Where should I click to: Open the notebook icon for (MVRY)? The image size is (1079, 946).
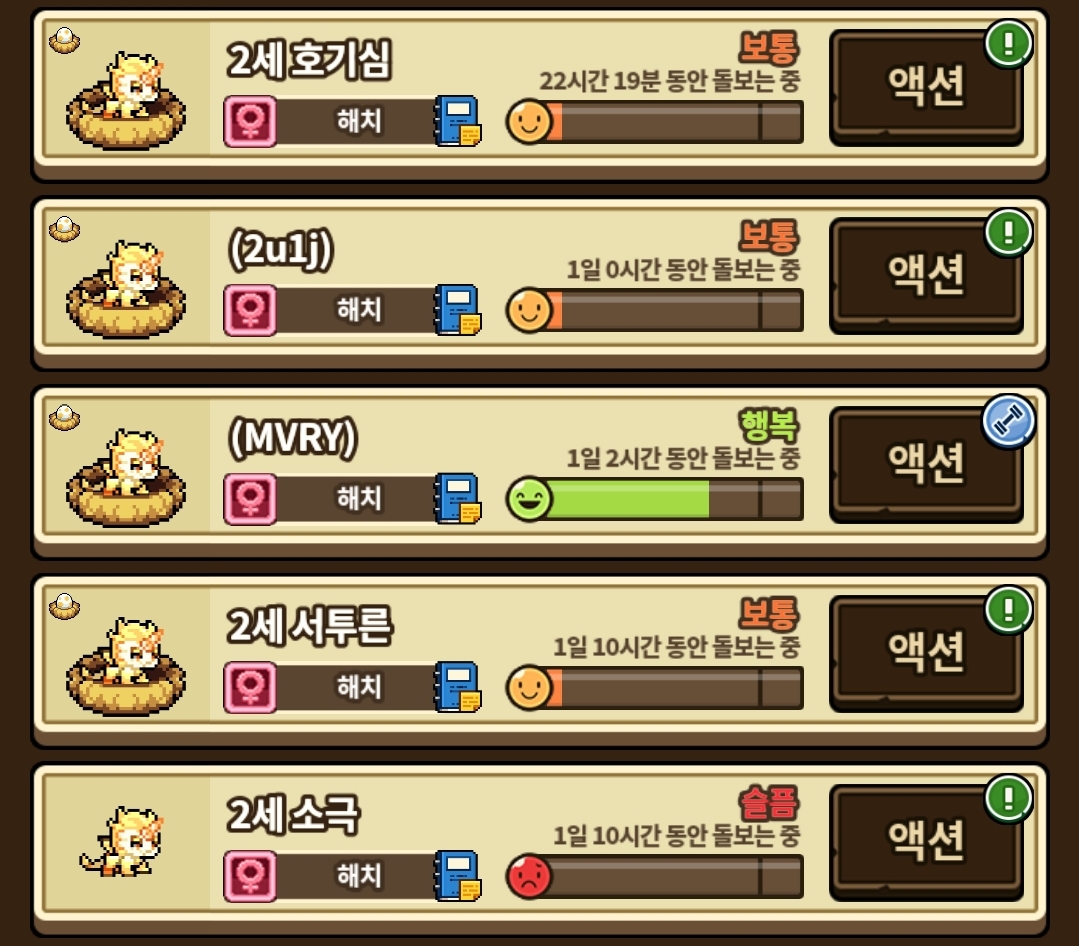458,498
